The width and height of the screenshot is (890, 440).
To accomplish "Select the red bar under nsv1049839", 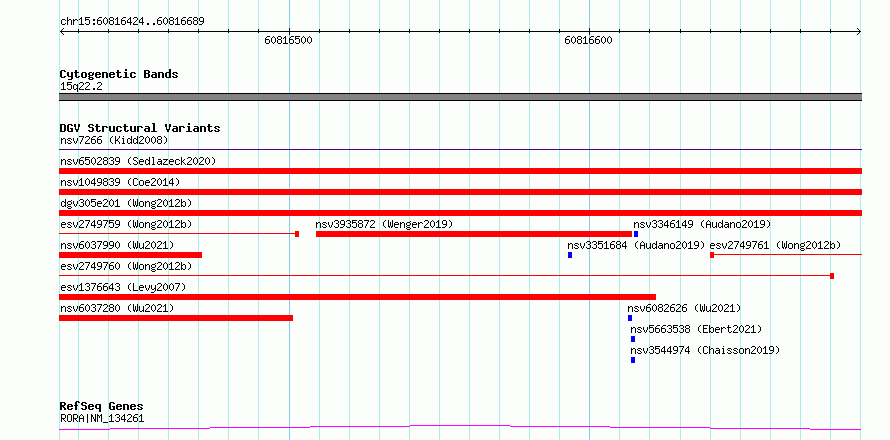I will point(460,192).
